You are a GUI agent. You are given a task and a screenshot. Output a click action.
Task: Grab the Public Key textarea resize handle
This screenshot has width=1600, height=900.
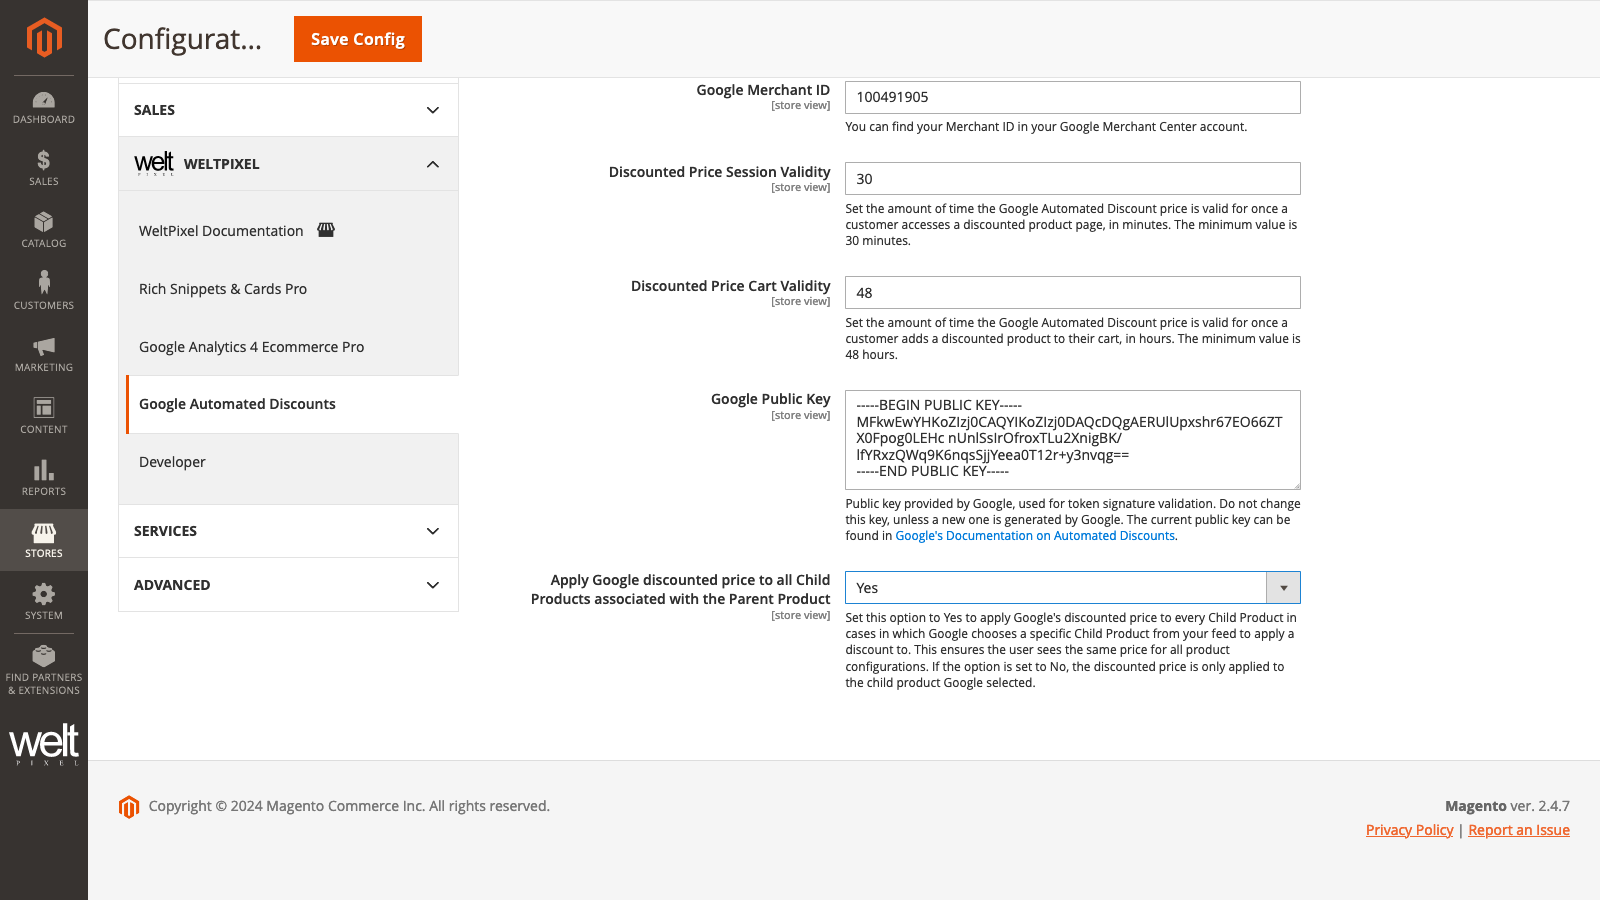(x=1295, y=484)
